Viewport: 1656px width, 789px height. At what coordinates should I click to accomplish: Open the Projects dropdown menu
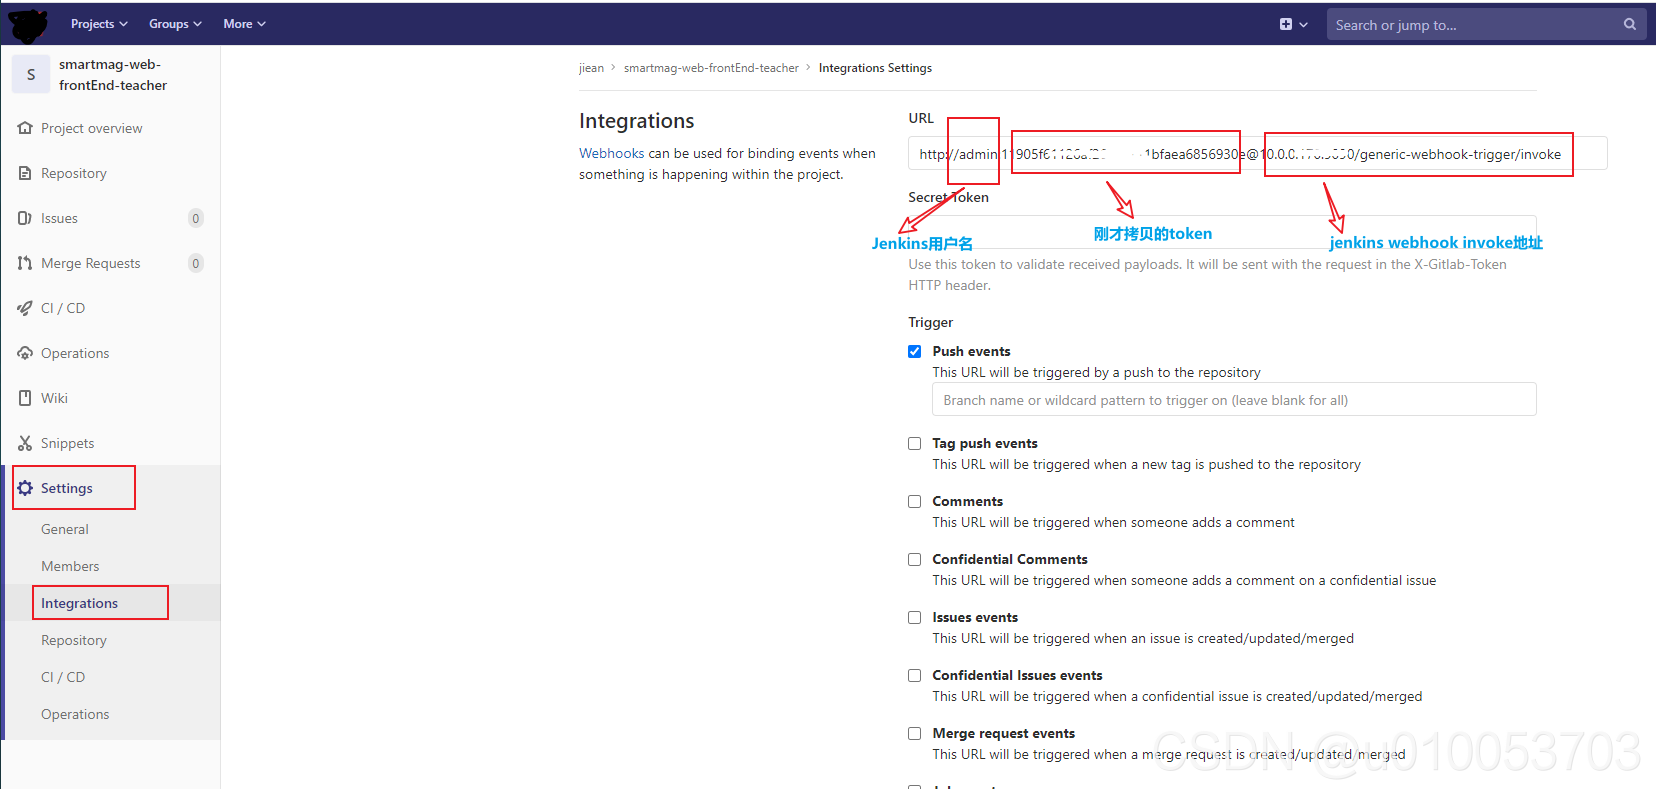(99, 24)
